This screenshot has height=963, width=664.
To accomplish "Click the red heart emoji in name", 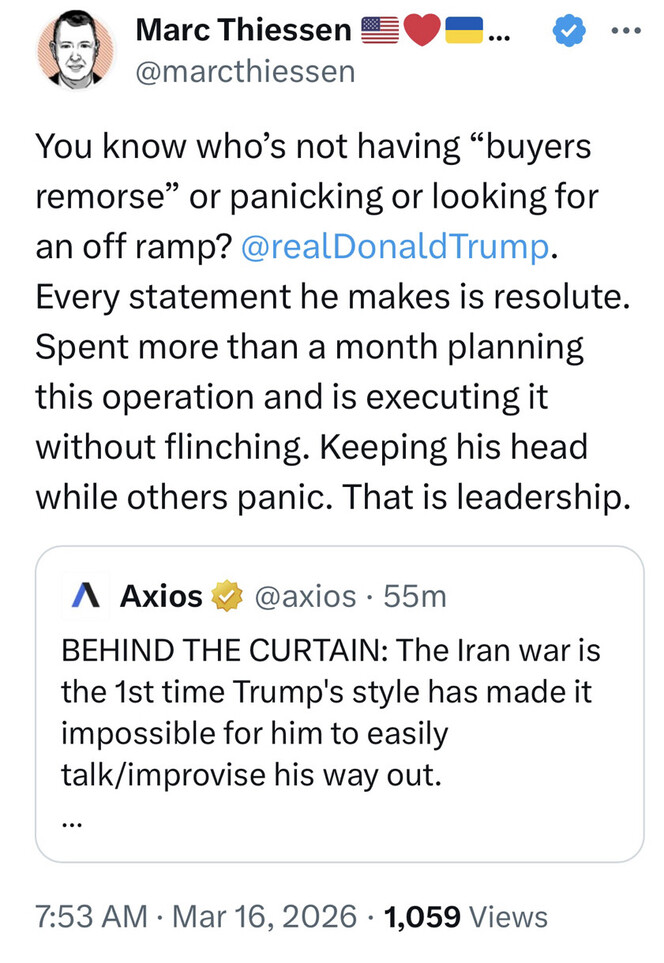I will point(421,32).
